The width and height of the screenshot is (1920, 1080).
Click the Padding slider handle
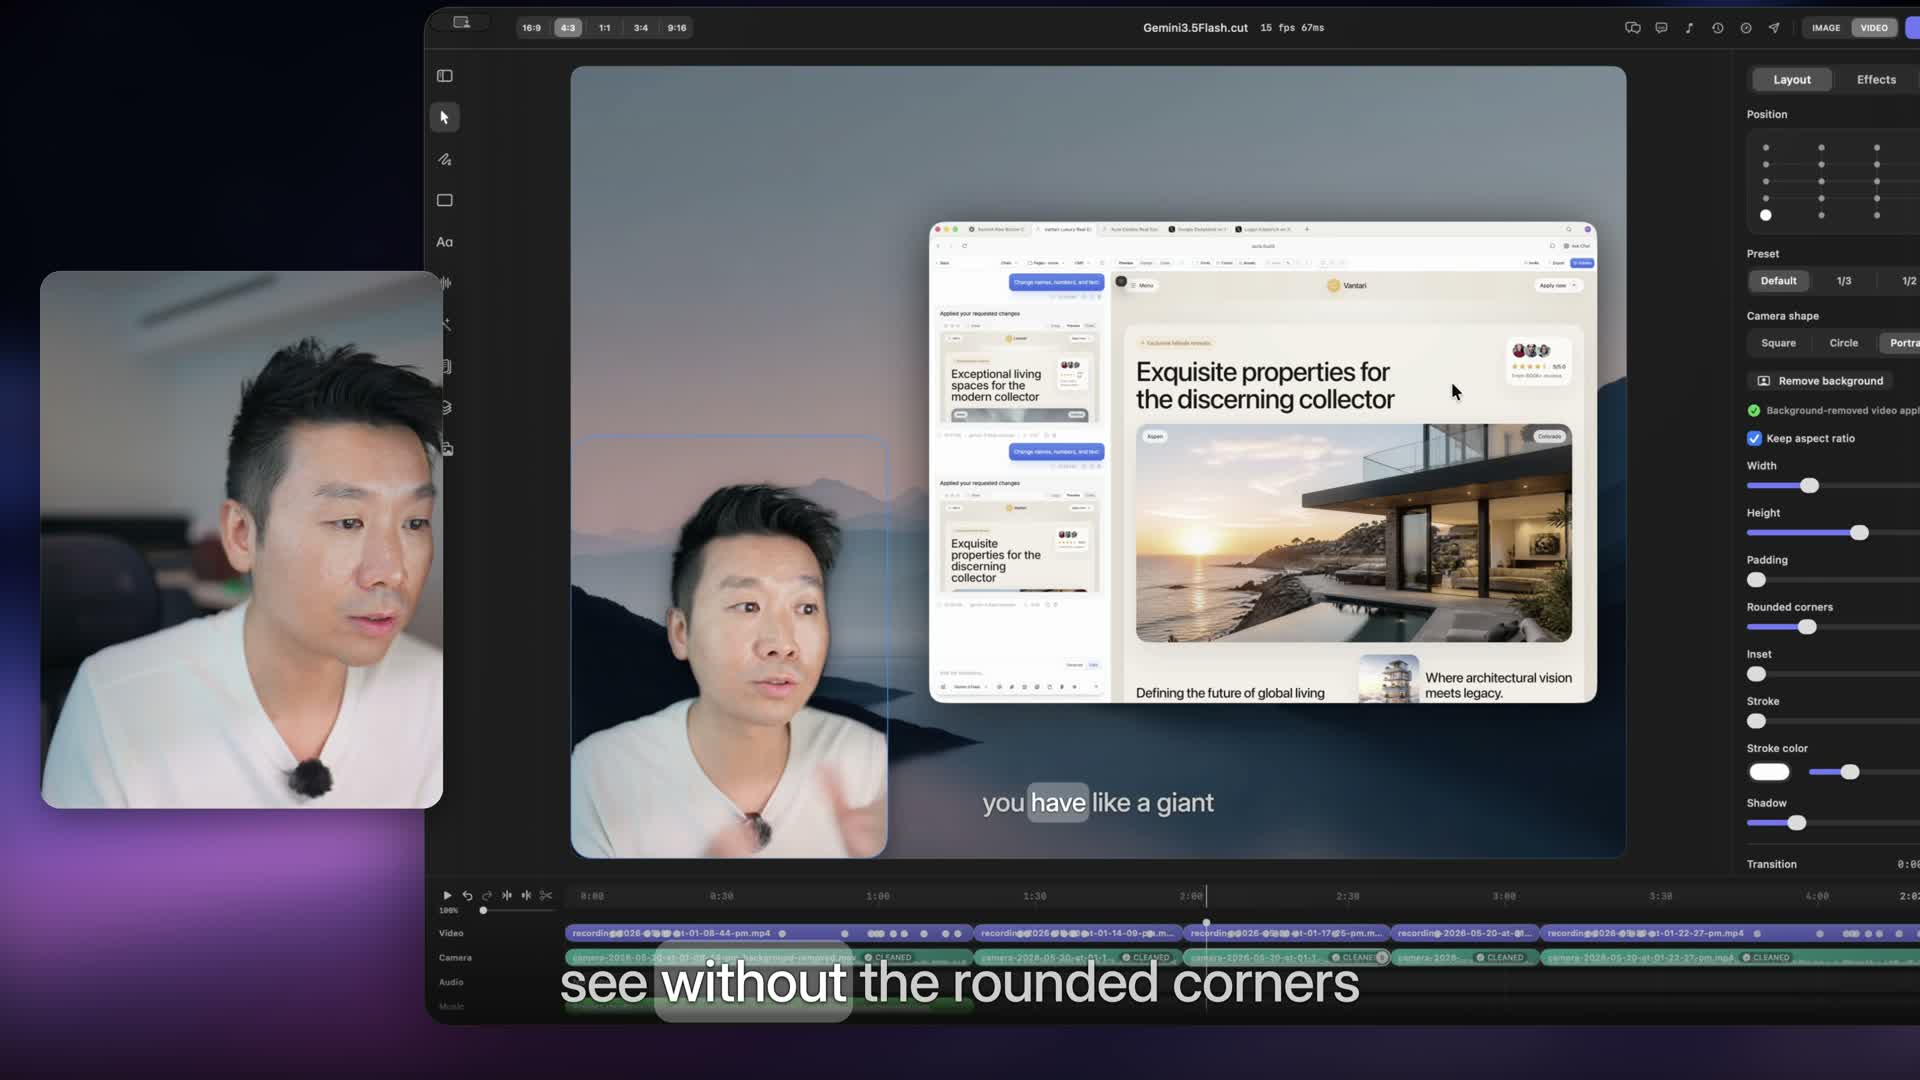[1756, 580]
